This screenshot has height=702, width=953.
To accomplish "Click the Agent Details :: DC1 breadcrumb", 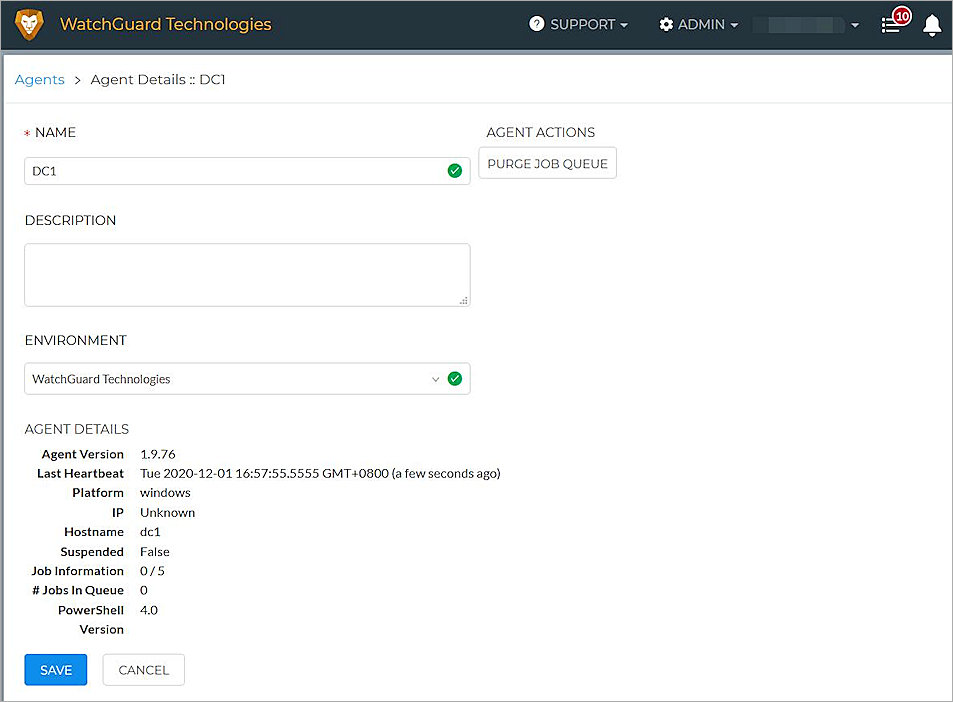I will point(158,79).
